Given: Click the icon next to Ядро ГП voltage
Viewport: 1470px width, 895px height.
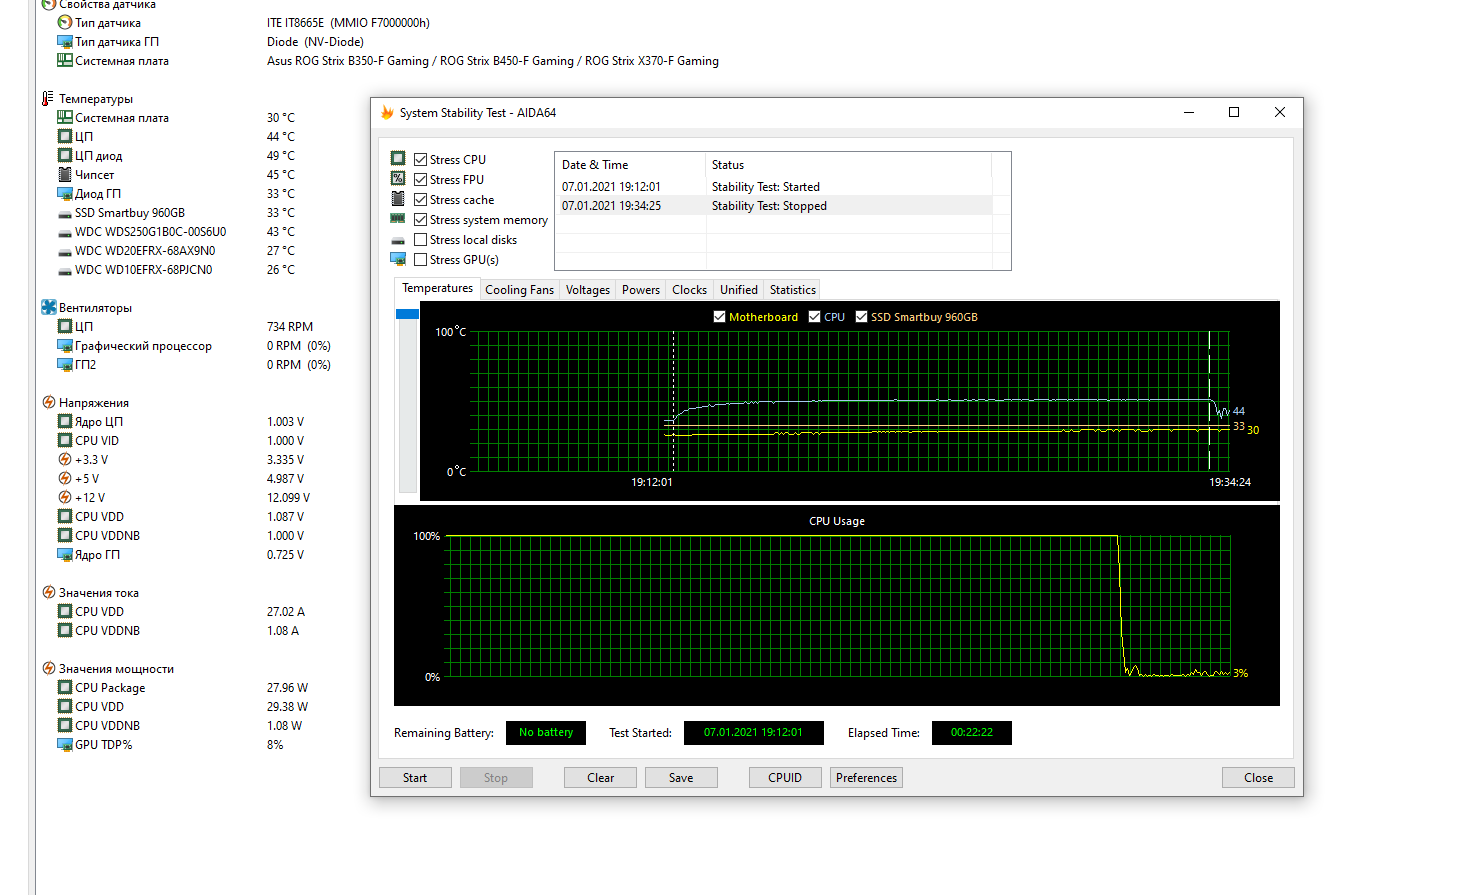Looking at the screenshot, I should click(65, 554).
